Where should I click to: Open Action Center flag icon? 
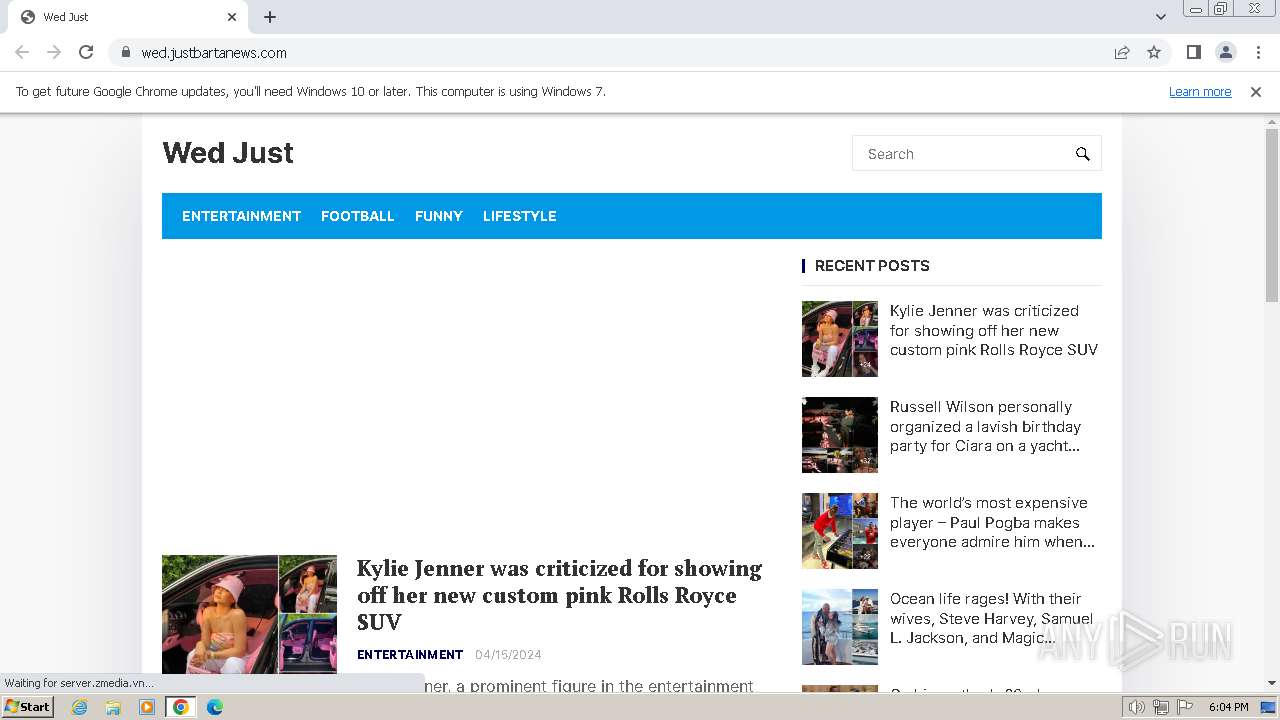pos(1185,707)
